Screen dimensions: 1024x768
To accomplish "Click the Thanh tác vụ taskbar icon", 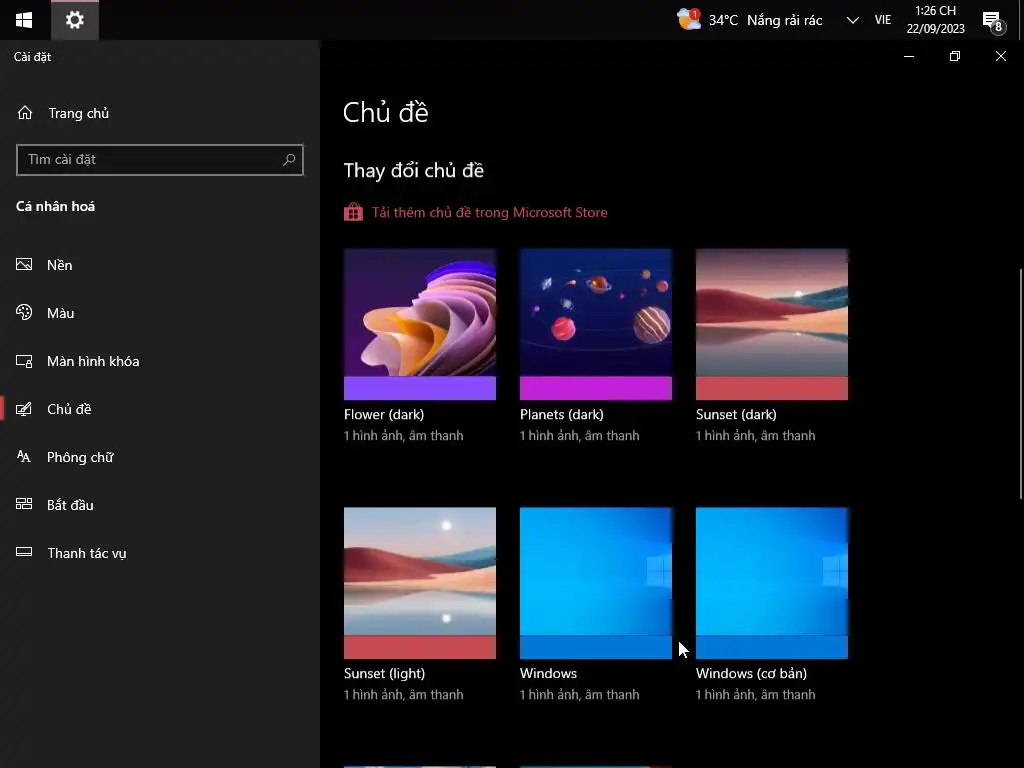I will pos(24,552).
